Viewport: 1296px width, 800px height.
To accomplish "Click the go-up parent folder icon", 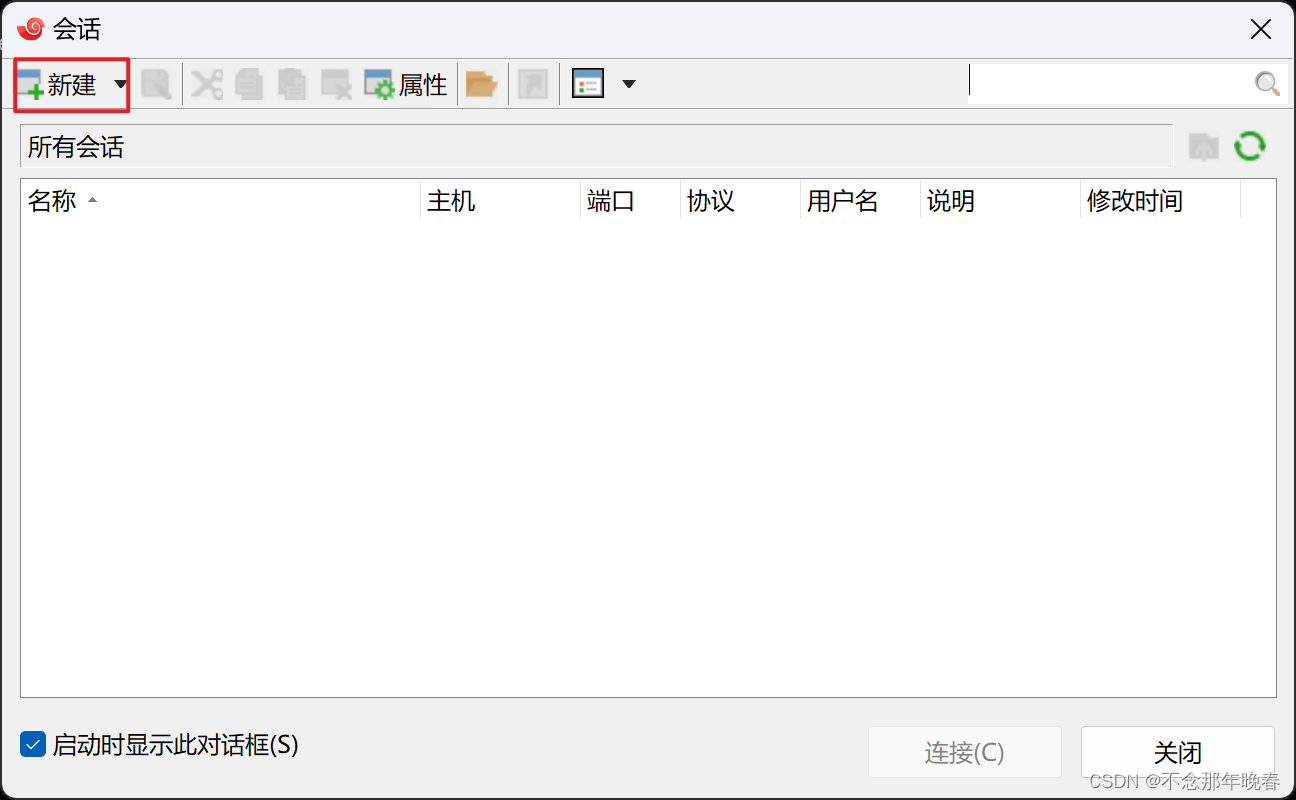I will click(x=1204, y=147).
